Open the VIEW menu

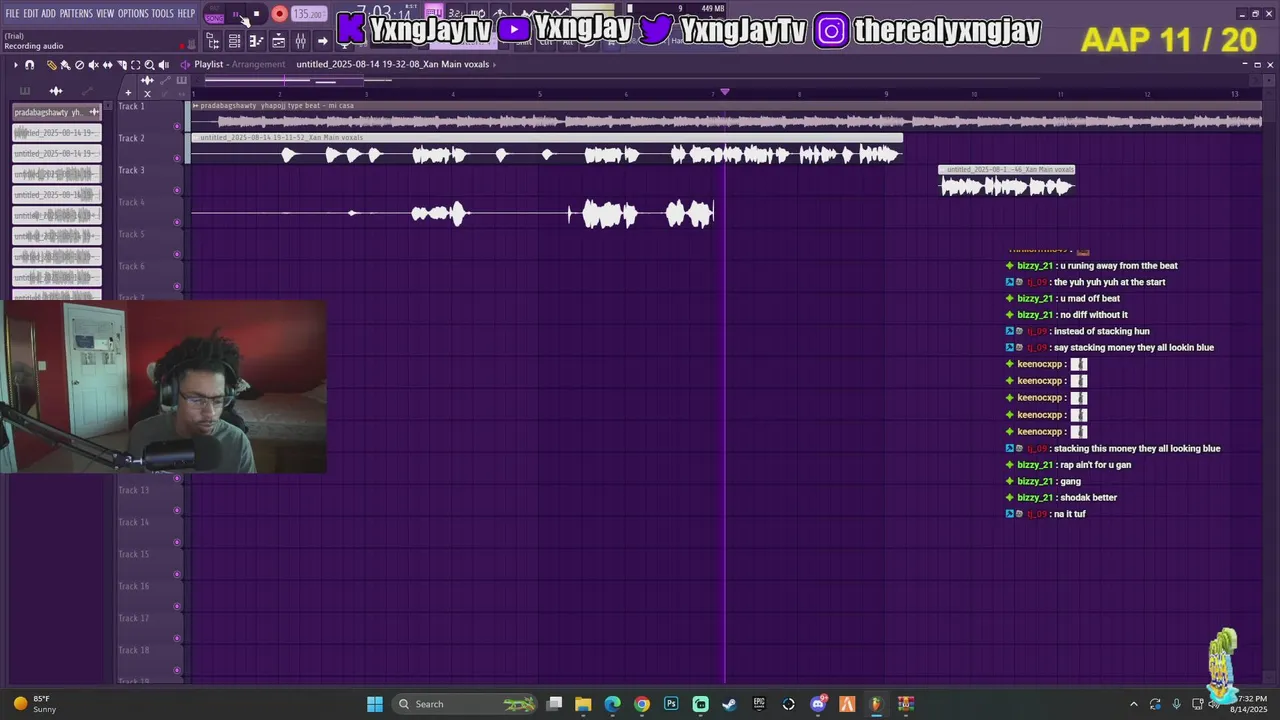click(105, 14)
